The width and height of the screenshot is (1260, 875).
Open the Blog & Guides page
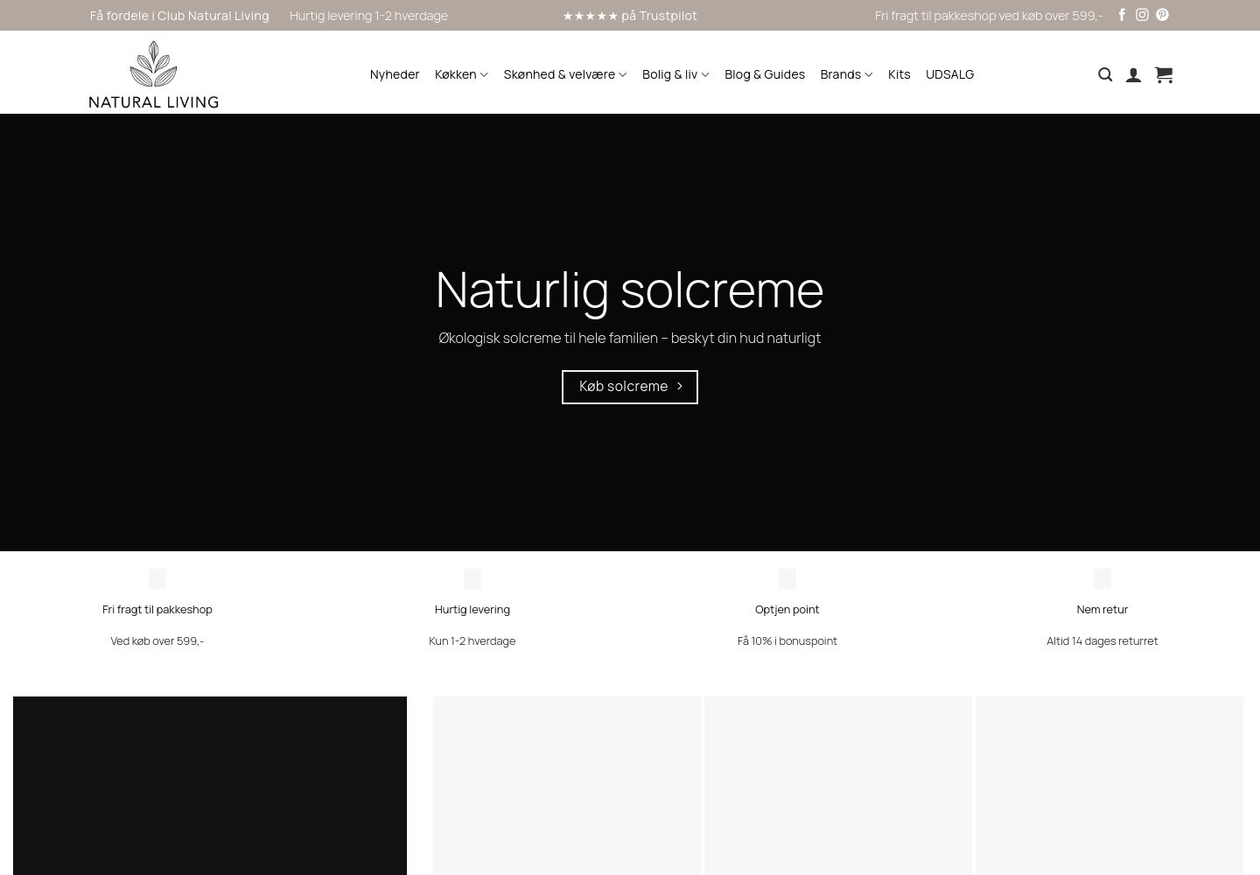tap(764, 74)
